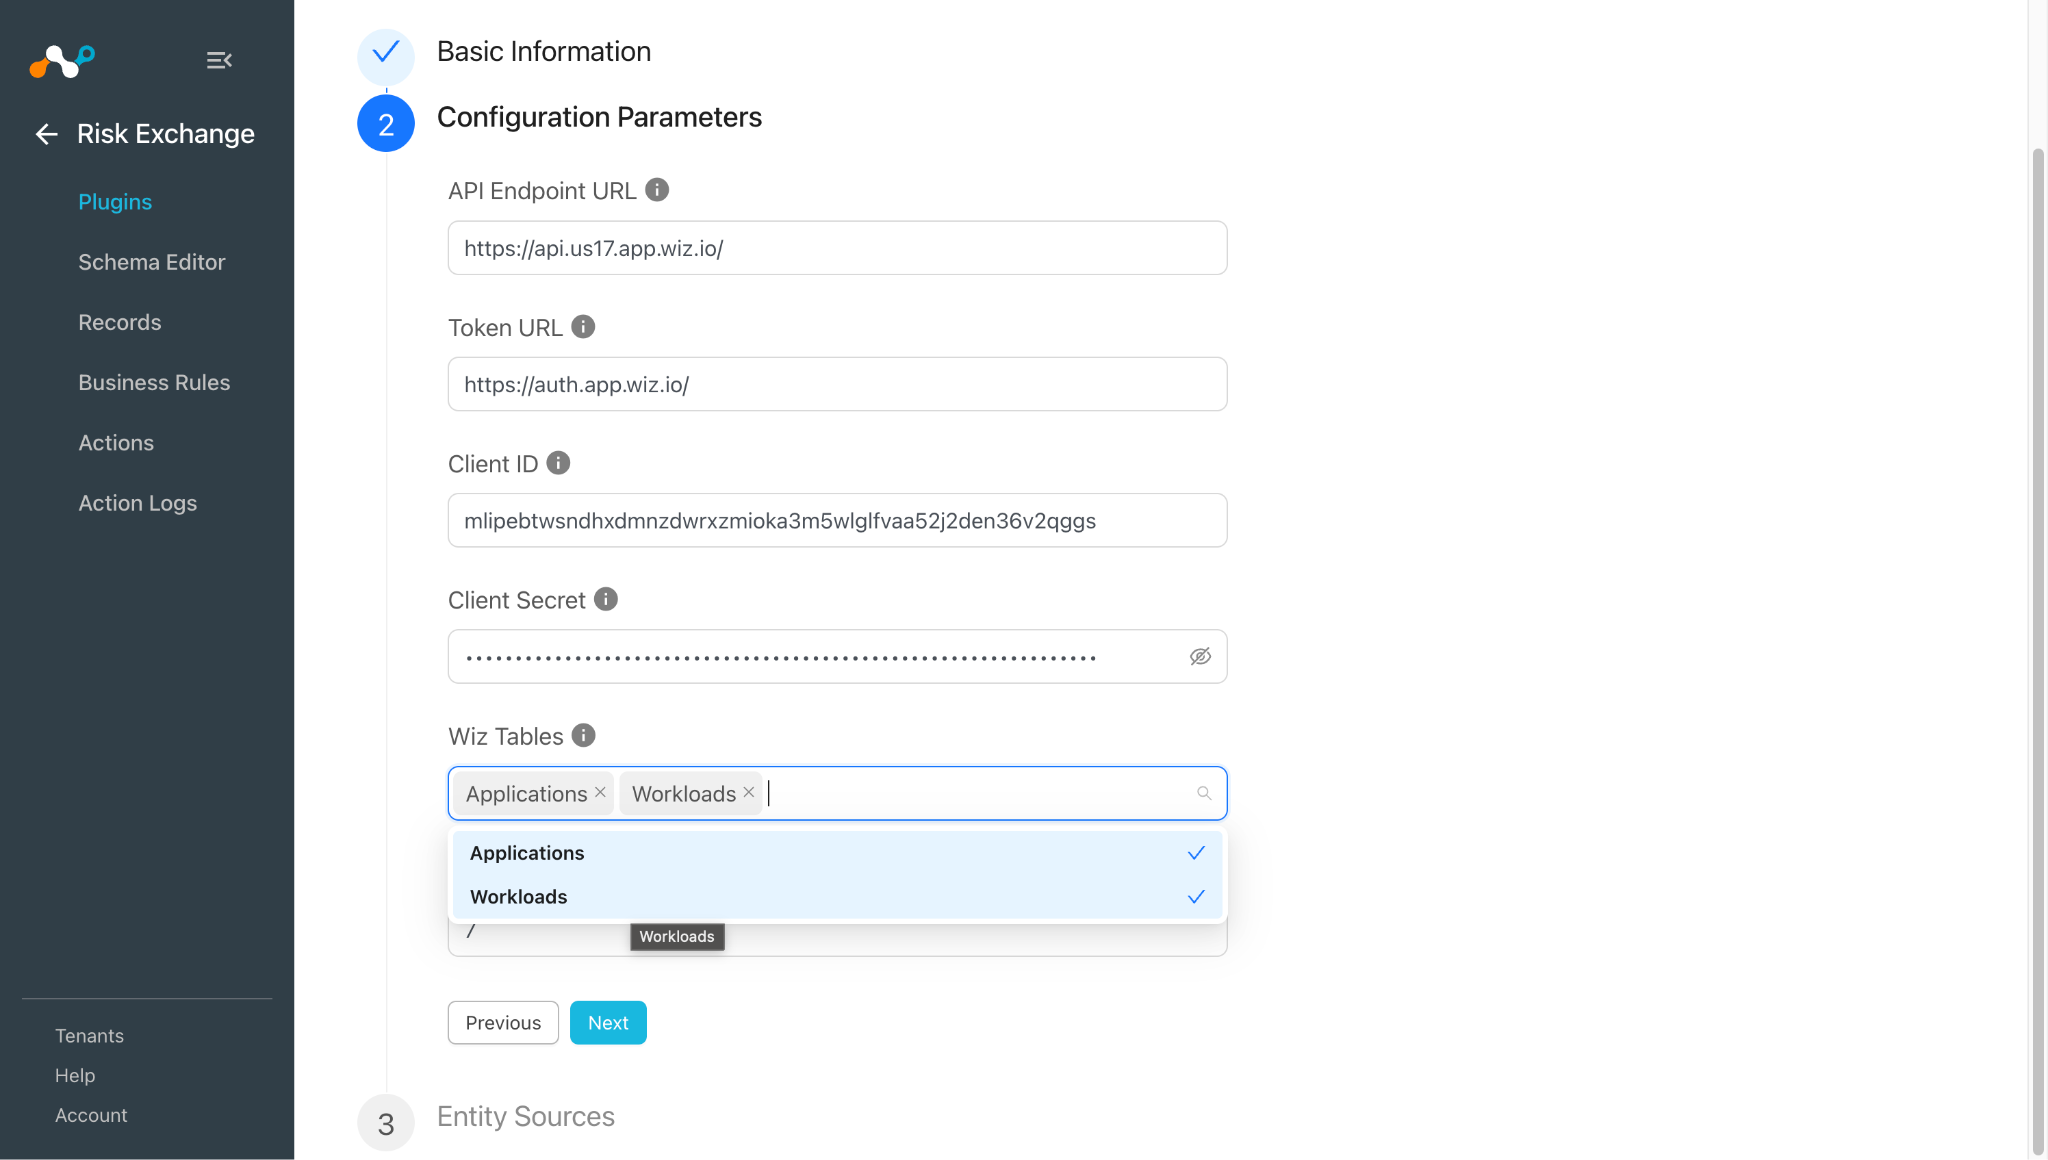The height and width of the screenshot is (1160, 2048).
Task: Click the info icon next to API Endpoint URL
Action: (657, 190)
